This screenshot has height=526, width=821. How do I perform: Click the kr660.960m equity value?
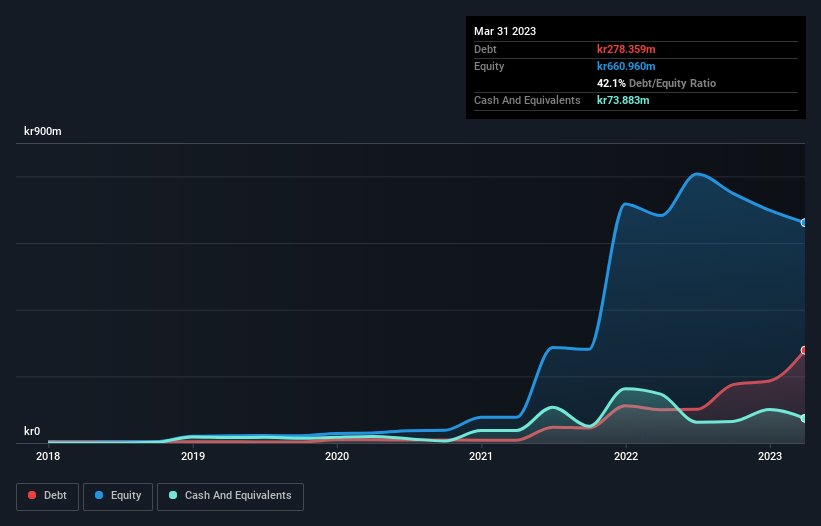626,66
